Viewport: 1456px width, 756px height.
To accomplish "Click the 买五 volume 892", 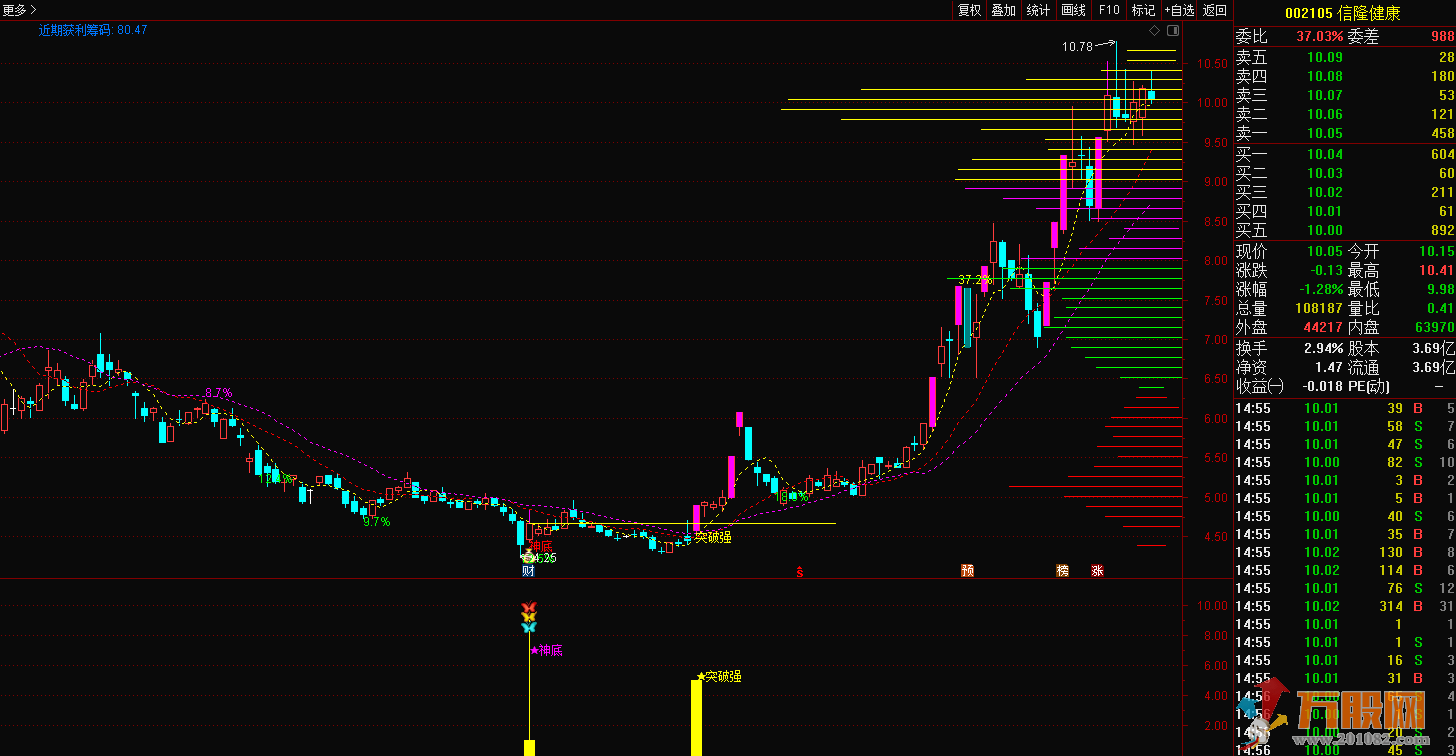I will 1442,230.
